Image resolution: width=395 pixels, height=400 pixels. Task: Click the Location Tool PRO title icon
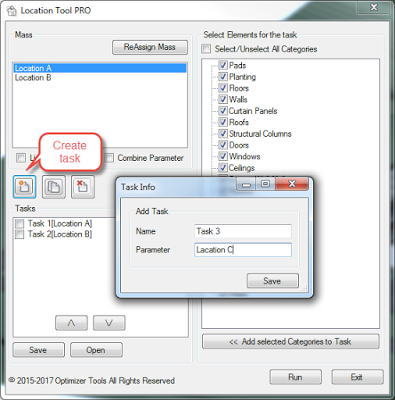click(x=12, y=11)
